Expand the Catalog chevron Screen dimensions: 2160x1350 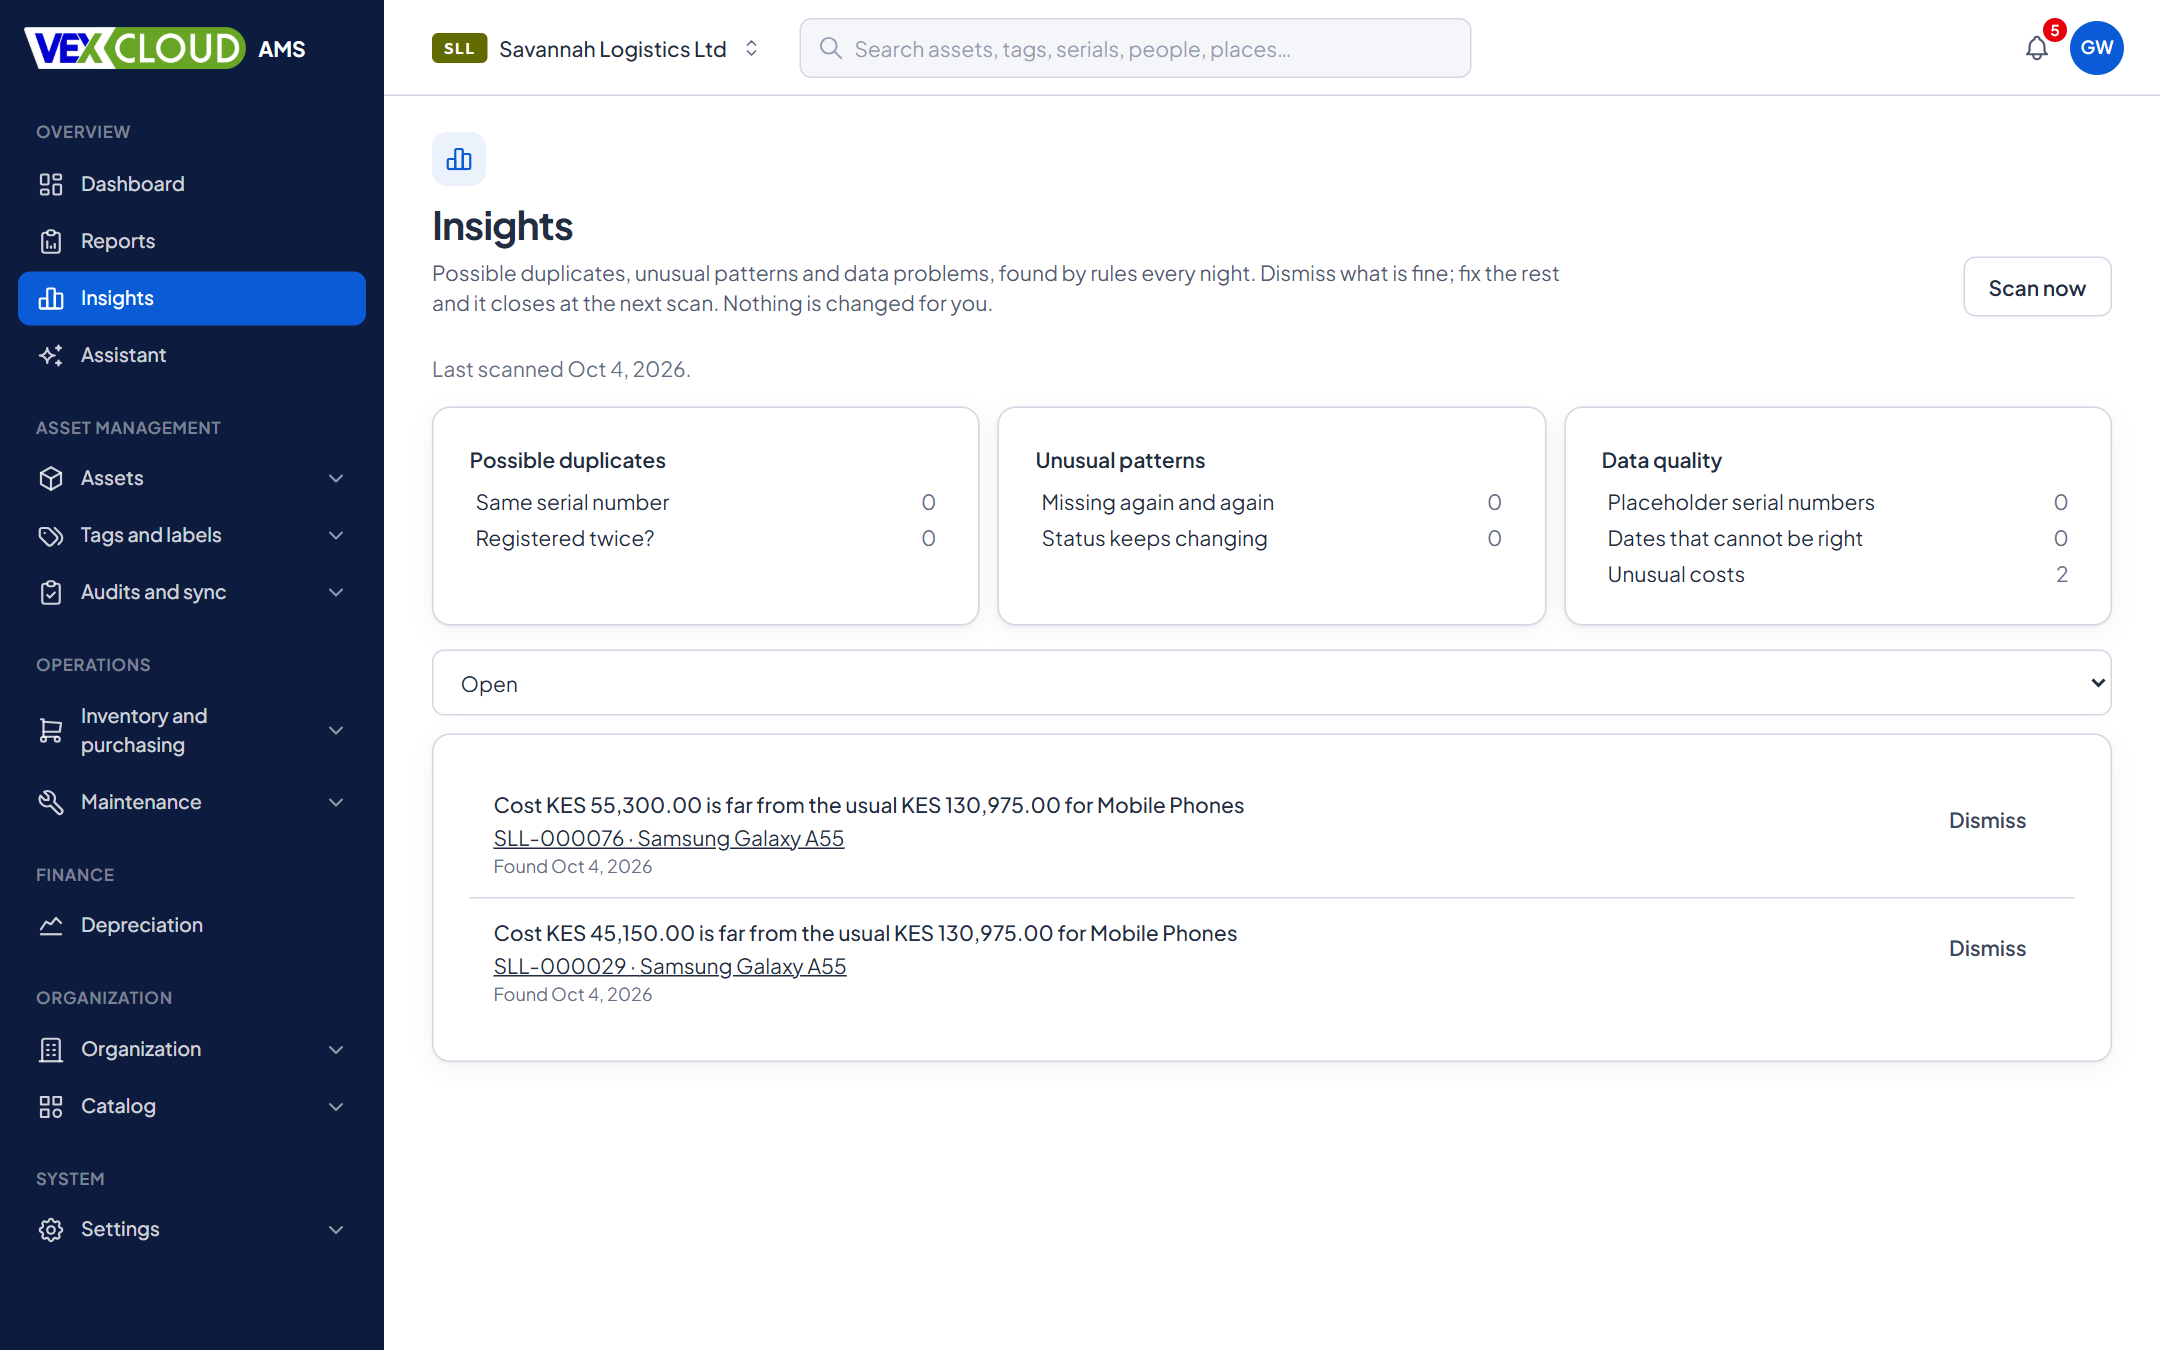[x=336, y=1106]
